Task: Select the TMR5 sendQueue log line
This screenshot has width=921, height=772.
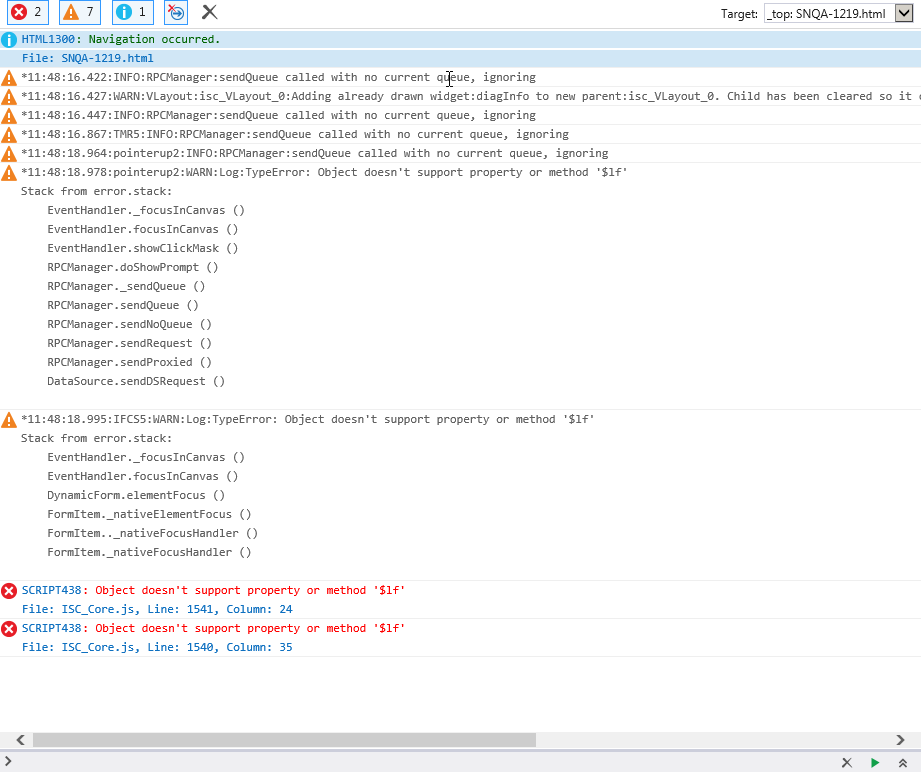Action: pos(295,134)
